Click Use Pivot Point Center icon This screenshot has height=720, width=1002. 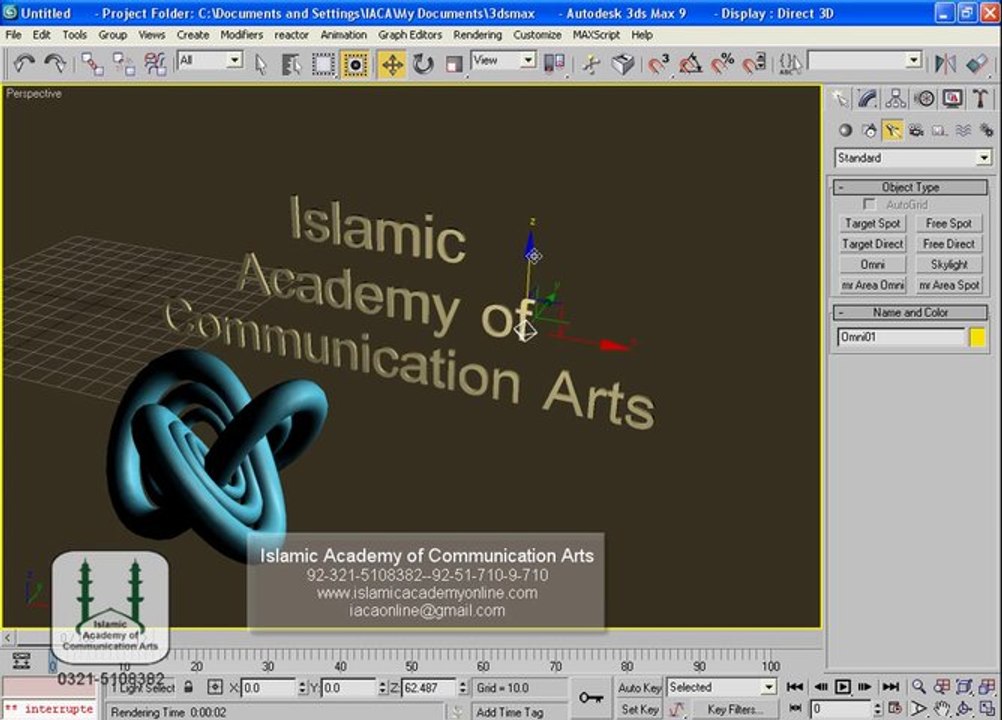553,64
